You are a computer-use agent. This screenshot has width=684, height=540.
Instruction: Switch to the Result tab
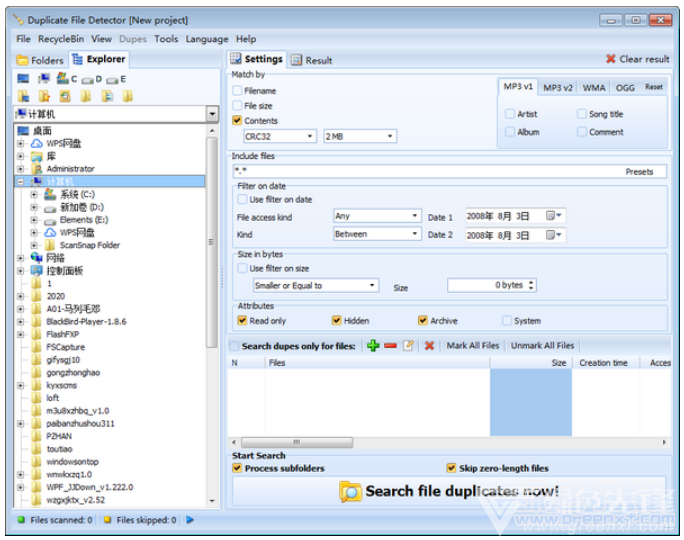click(x=312, y=60)
